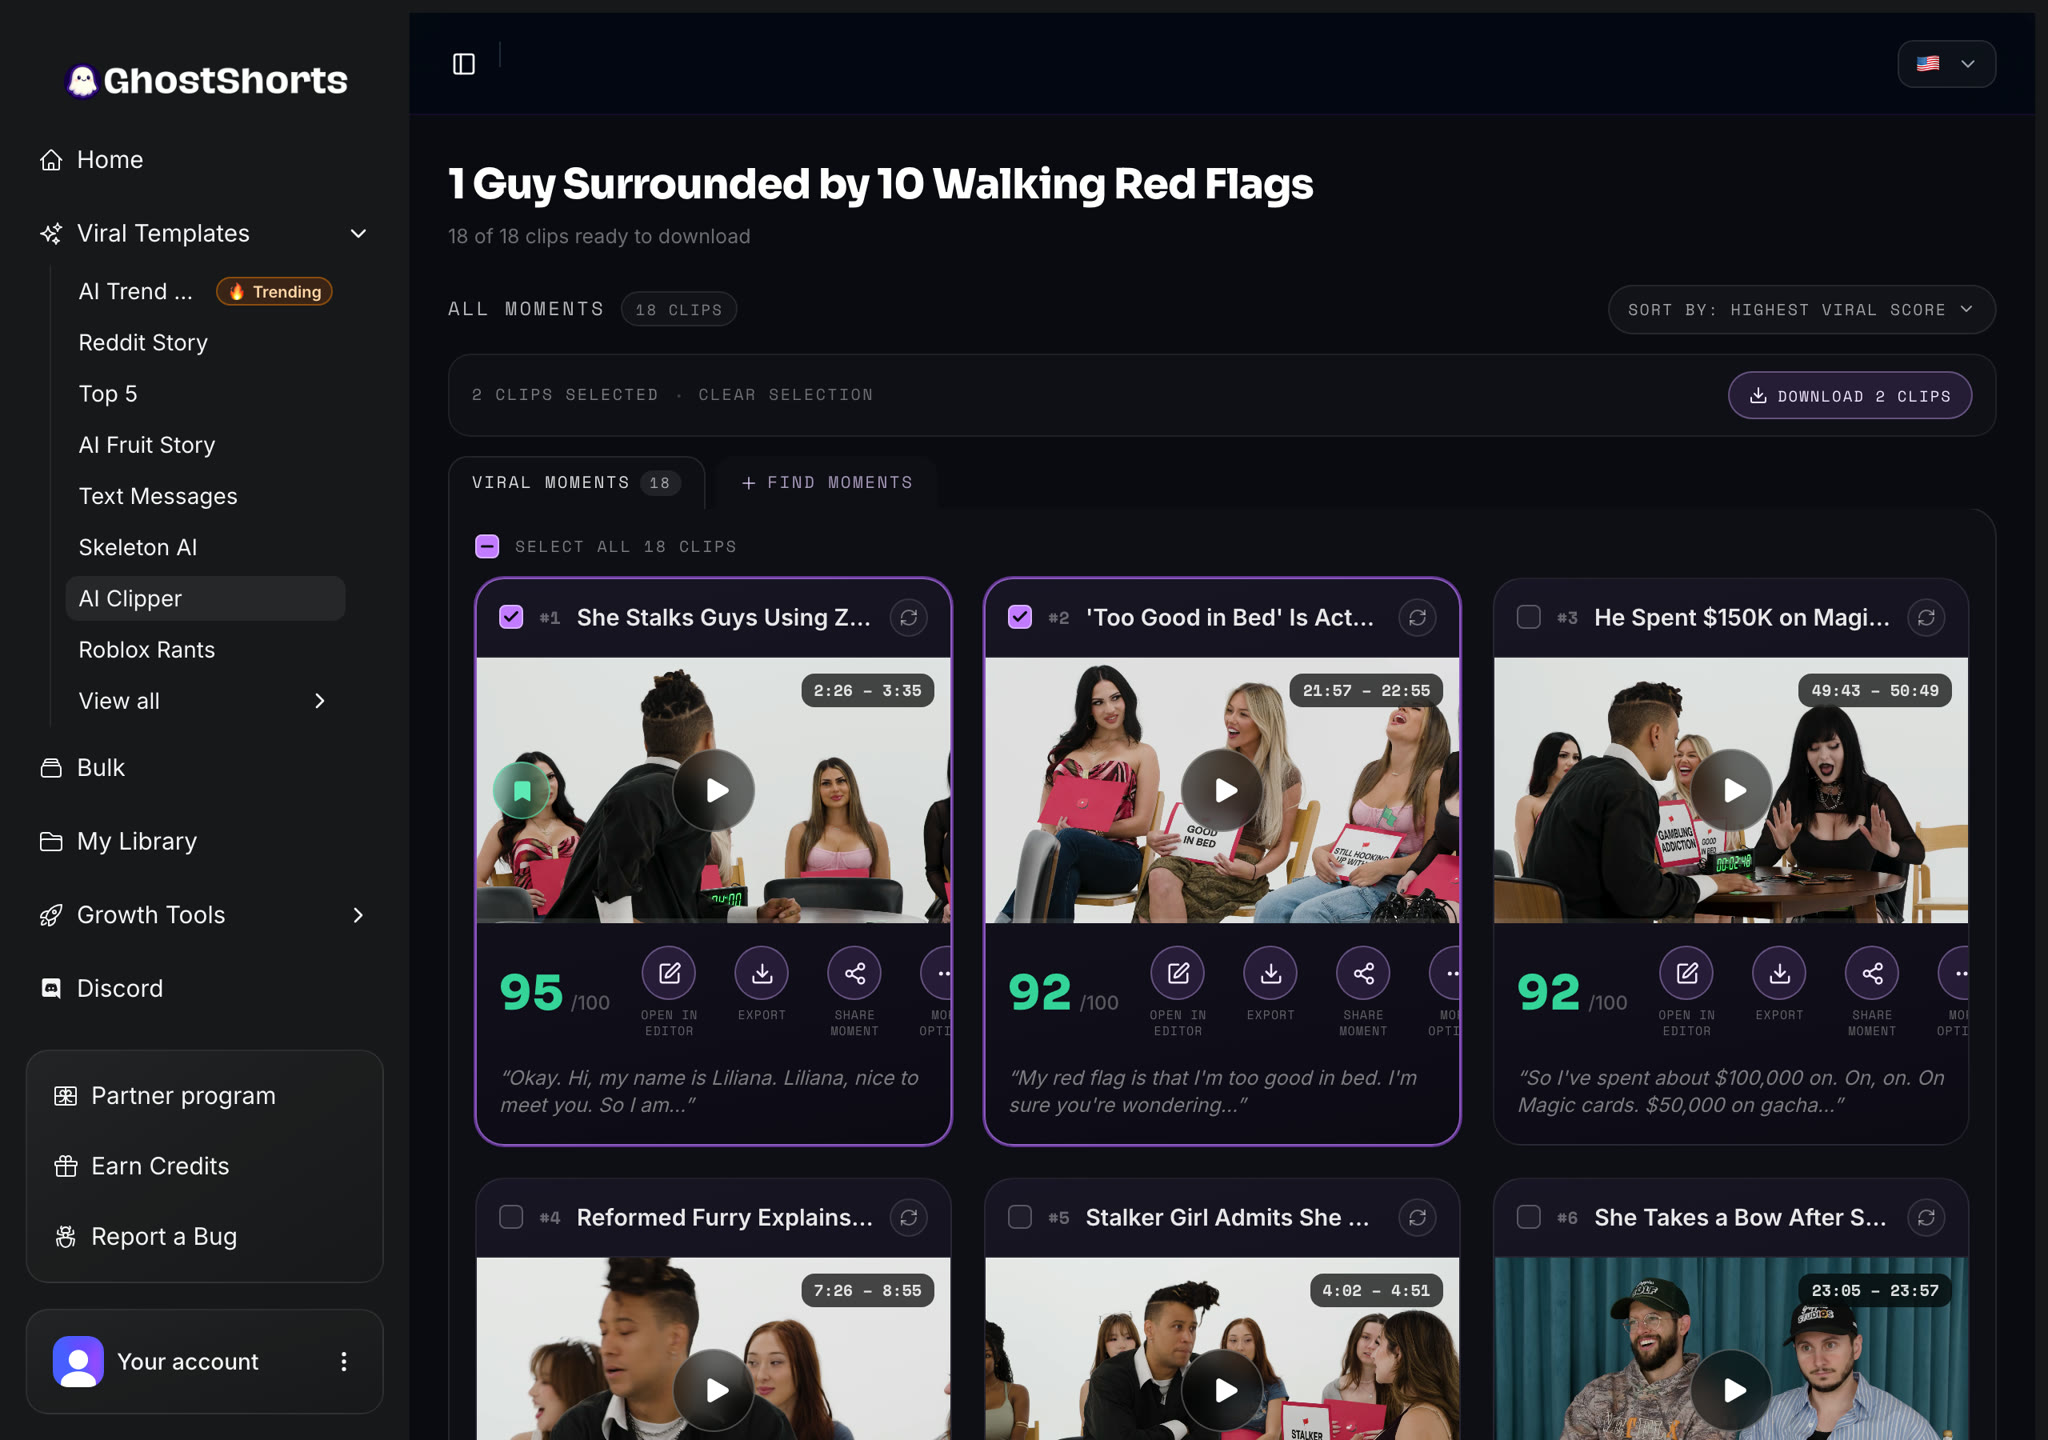The image size is (2048, 1440).
Task: Open clip #3 in editor
Action: point(1687,973)
